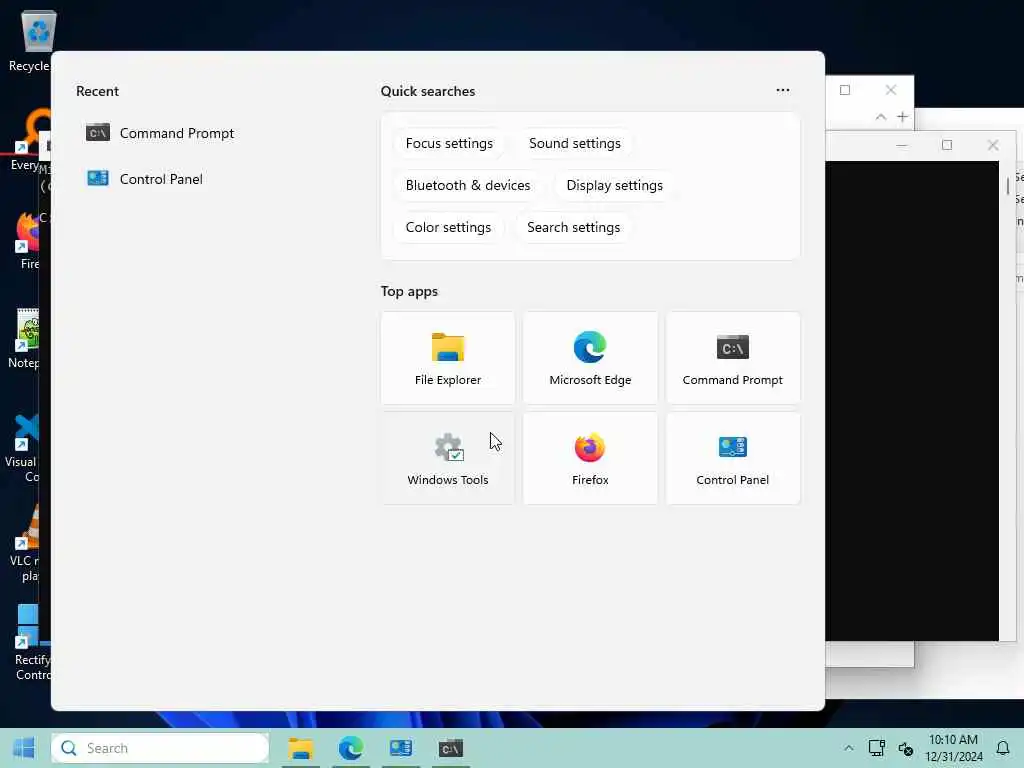The image size is (1024, 768).
Task: Minimize the black console window
Action: click(901, 145)
